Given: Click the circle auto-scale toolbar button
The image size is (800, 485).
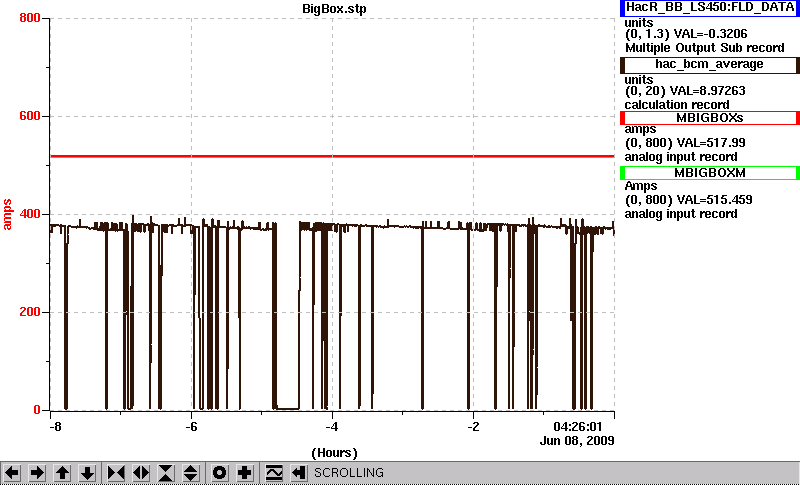Looking at the screenshot, I should tap(219, 473).
